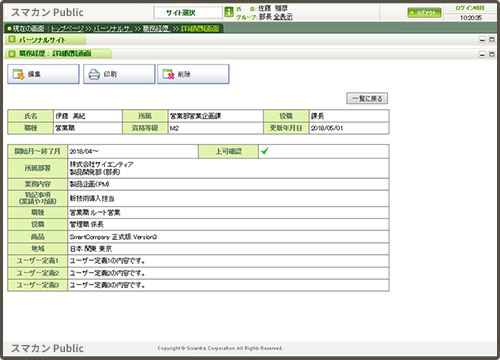Collapse the パーソナルサイト panel header icon
This screenshot has height=360, width=500.
pyautogui.click(x=12, y=40)
